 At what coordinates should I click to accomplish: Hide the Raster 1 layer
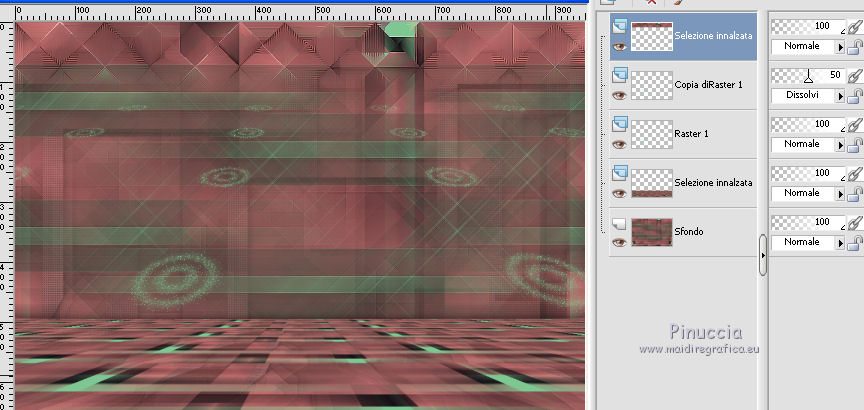[620, 144]
